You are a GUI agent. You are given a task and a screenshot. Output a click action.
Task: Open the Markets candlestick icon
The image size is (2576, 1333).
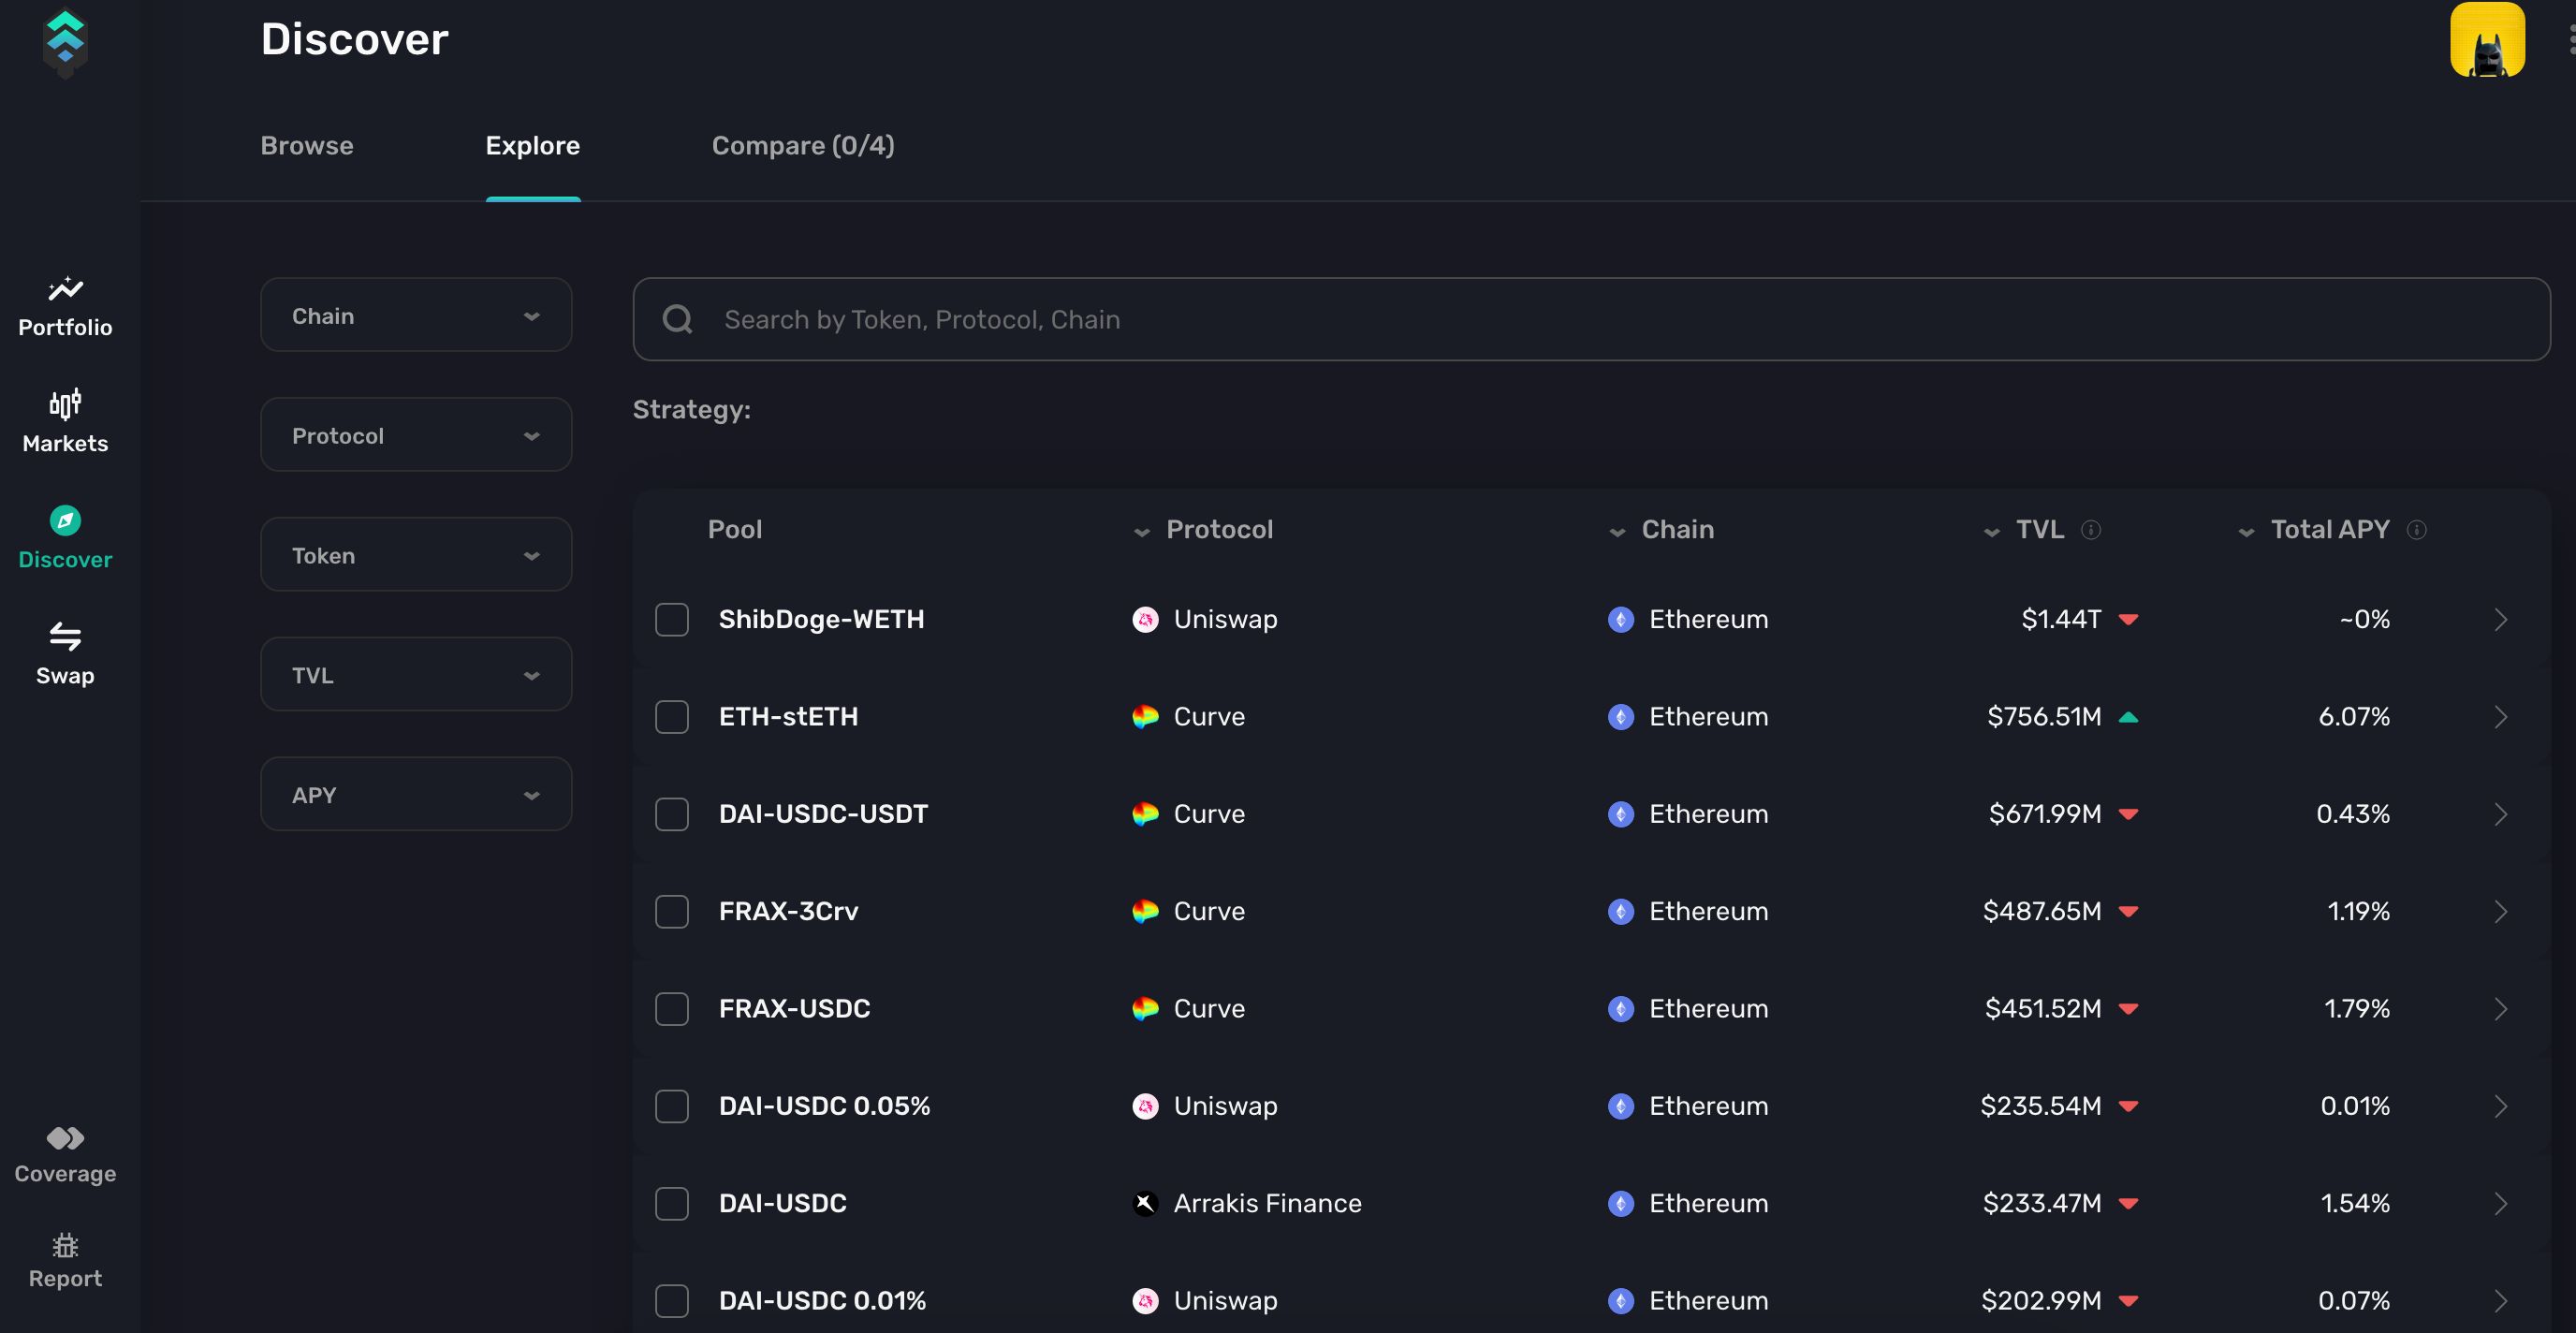(65, 404)
